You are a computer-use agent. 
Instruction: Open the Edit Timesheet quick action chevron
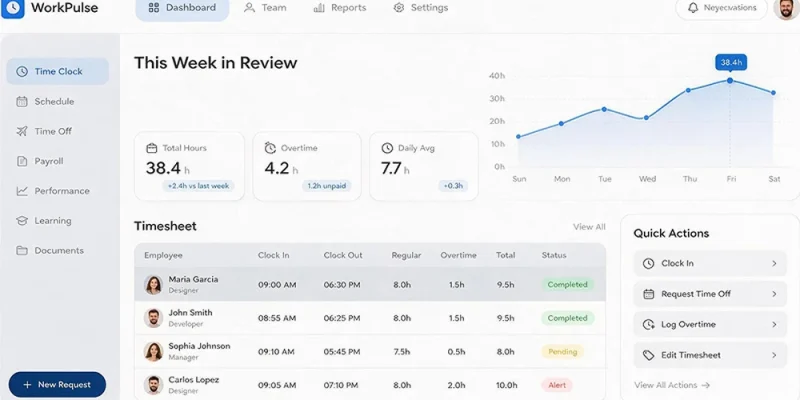pyautogui.click(x=774, y=355)
